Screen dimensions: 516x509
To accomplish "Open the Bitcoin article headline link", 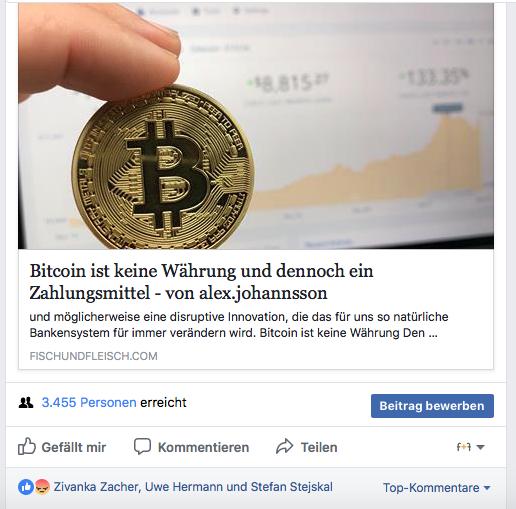I will pyautogui.click(x=201, y=282).
